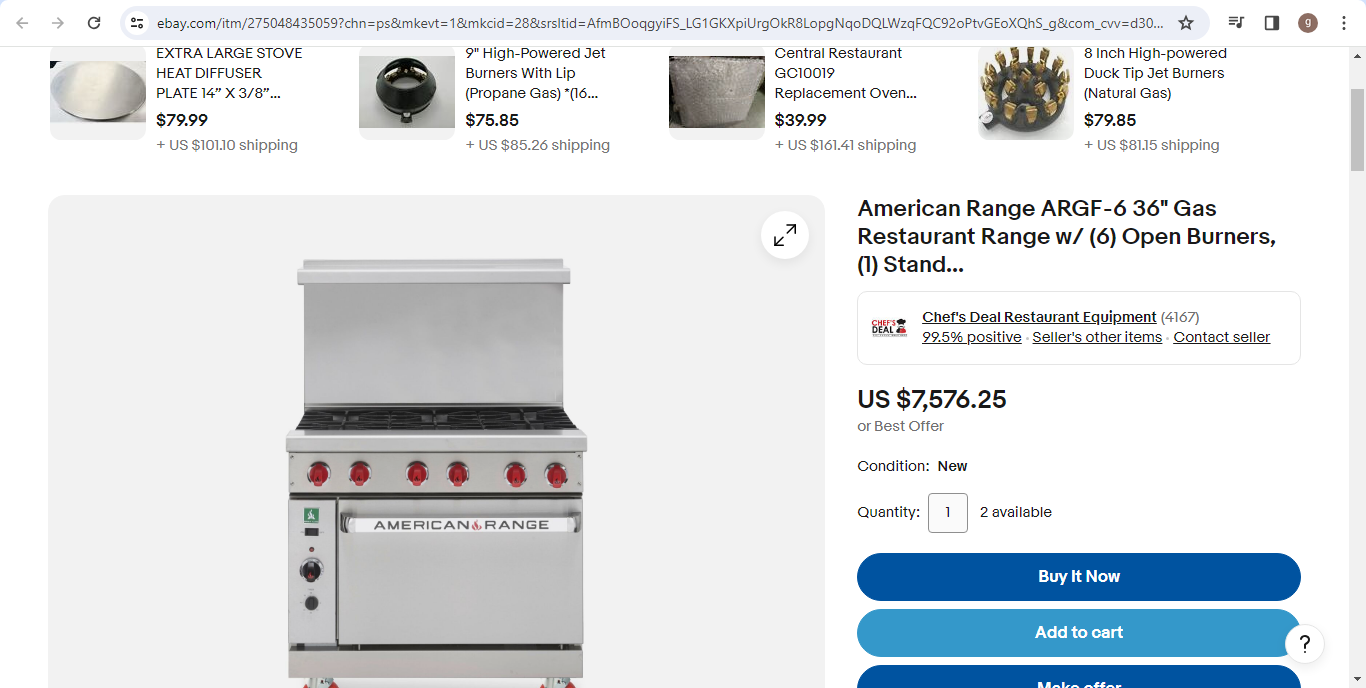
Task: Click the Add to cart button
Action: pos(1079,633)
